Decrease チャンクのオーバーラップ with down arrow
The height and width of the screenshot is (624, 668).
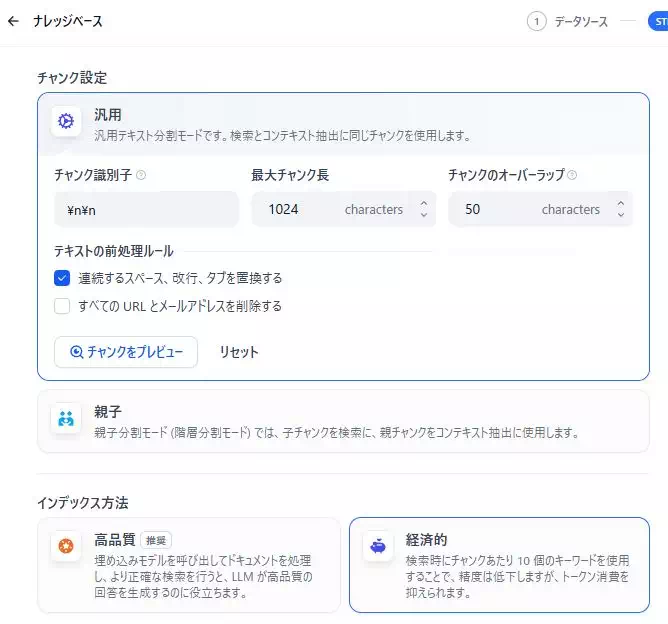point(620,215)
